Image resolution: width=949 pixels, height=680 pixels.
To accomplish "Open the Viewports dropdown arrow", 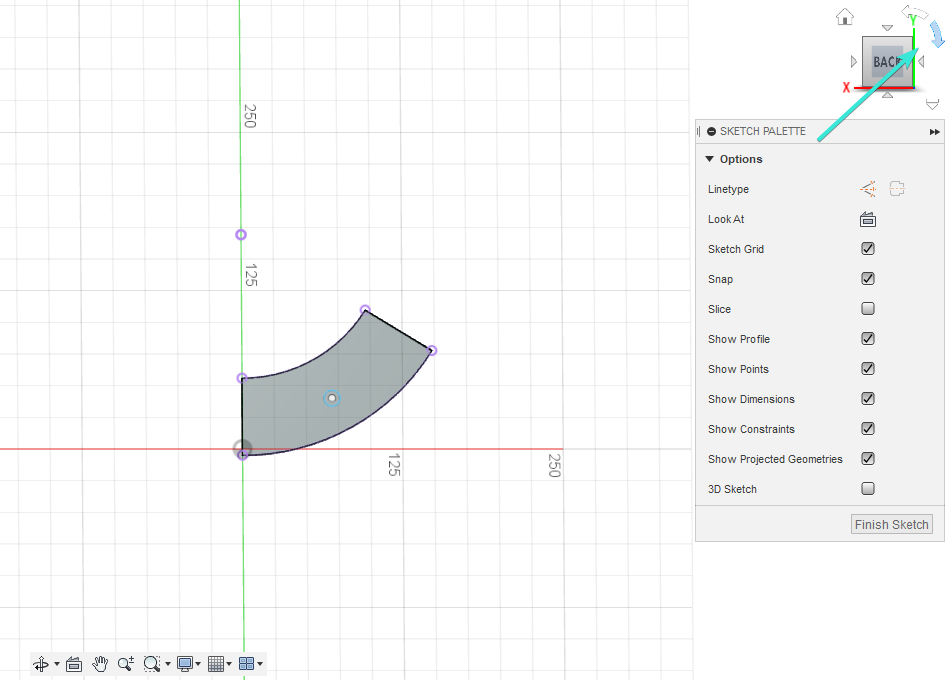I will [x=260, y=664].
